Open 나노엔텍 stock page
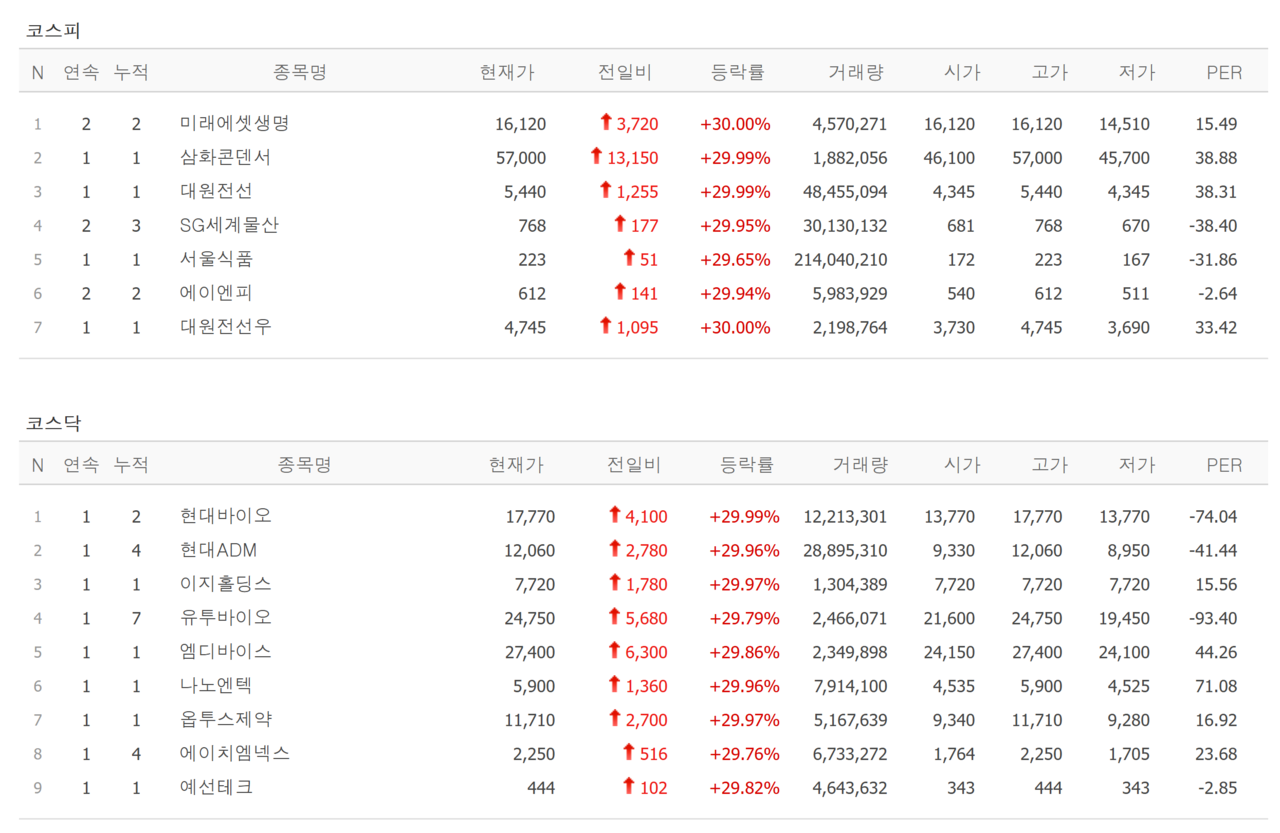 [x=216, y=687]
